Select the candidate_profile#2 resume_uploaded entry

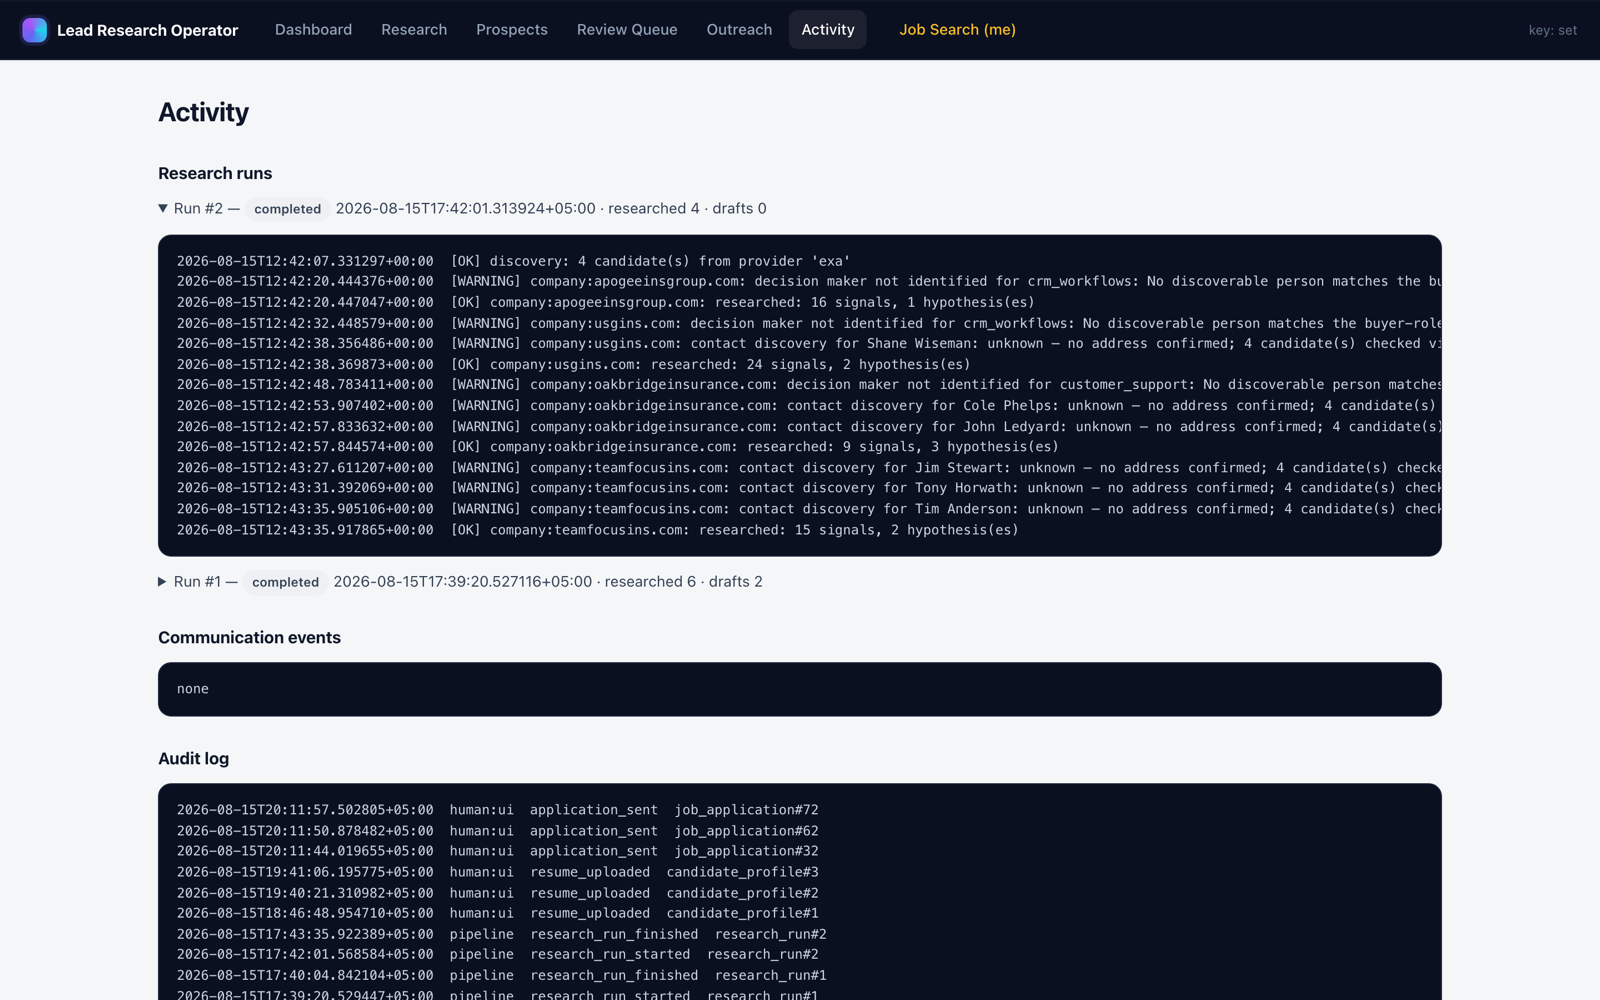[x=497, y=893]
